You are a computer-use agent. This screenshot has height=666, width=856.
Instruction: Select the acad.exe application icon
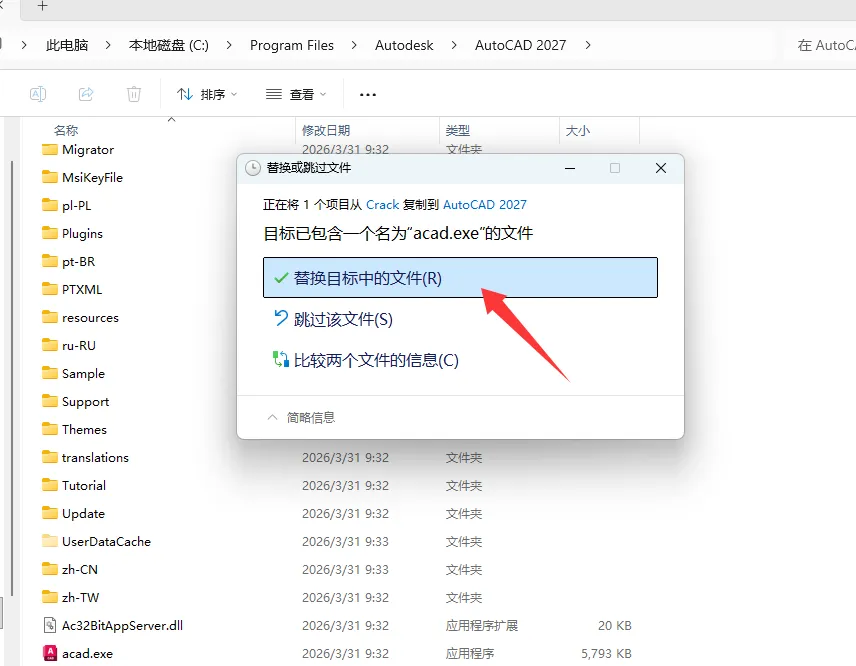(x=50, y=653)
